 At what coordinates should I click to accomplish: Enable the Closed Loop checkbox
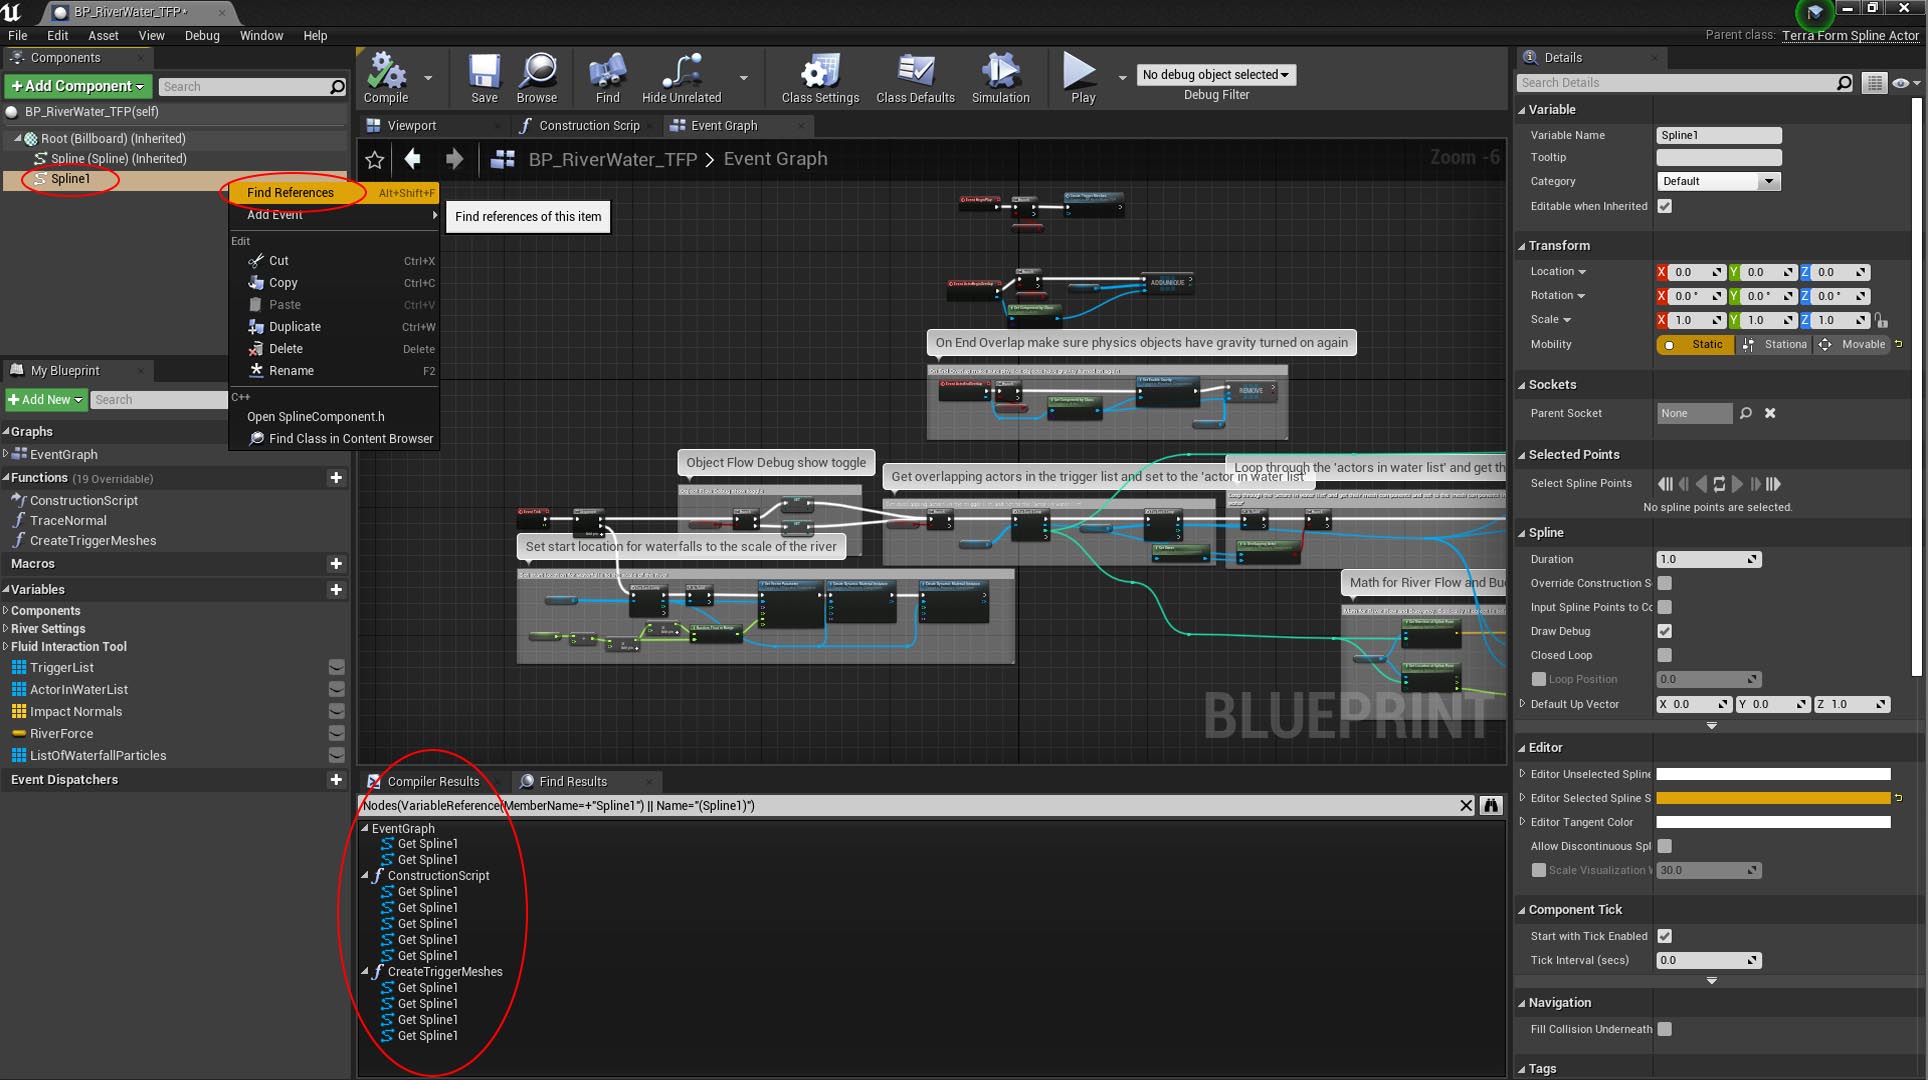click(1664, 655)
